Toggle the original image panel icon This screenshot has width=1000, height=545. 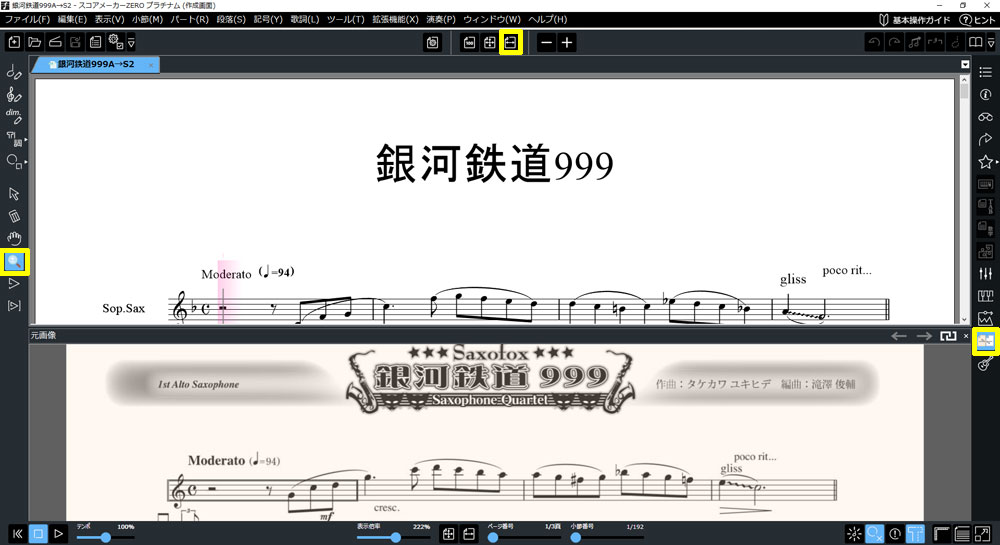[x=985, y=341]
